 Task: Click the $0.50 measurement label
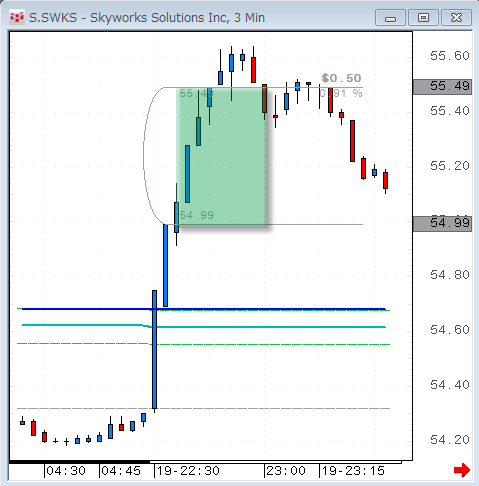[x=341, y=78]
